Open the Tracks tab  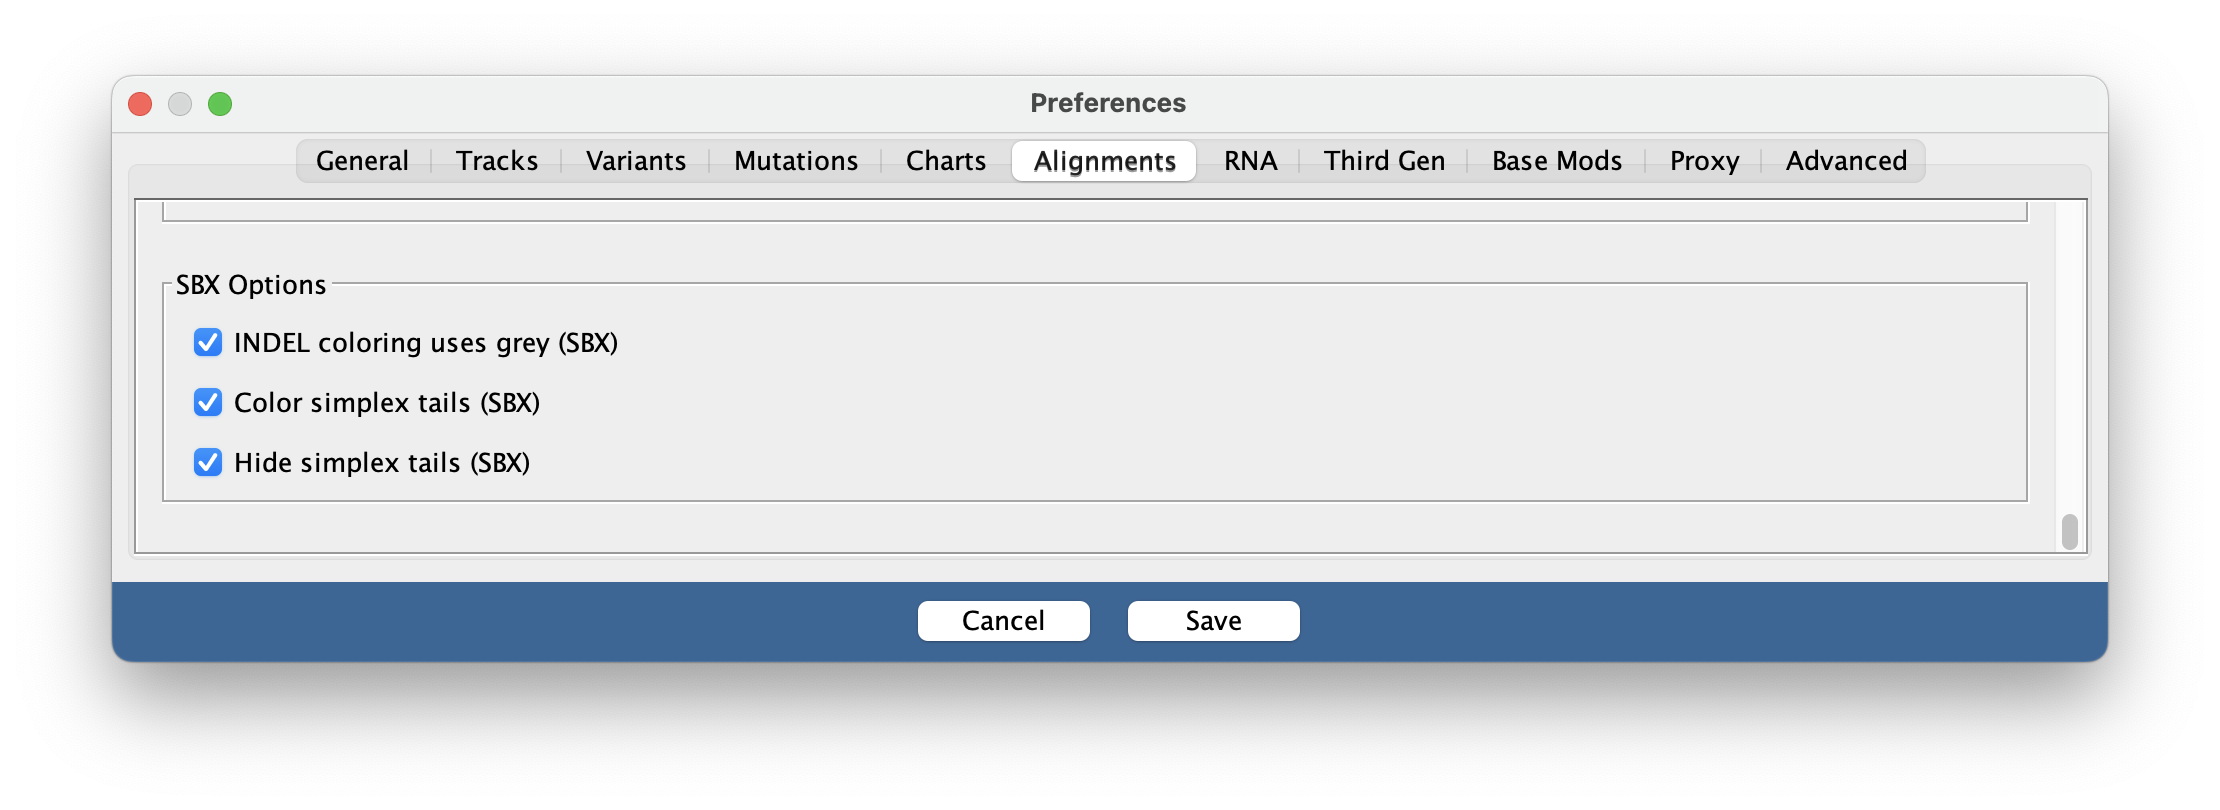click(496, 160)
